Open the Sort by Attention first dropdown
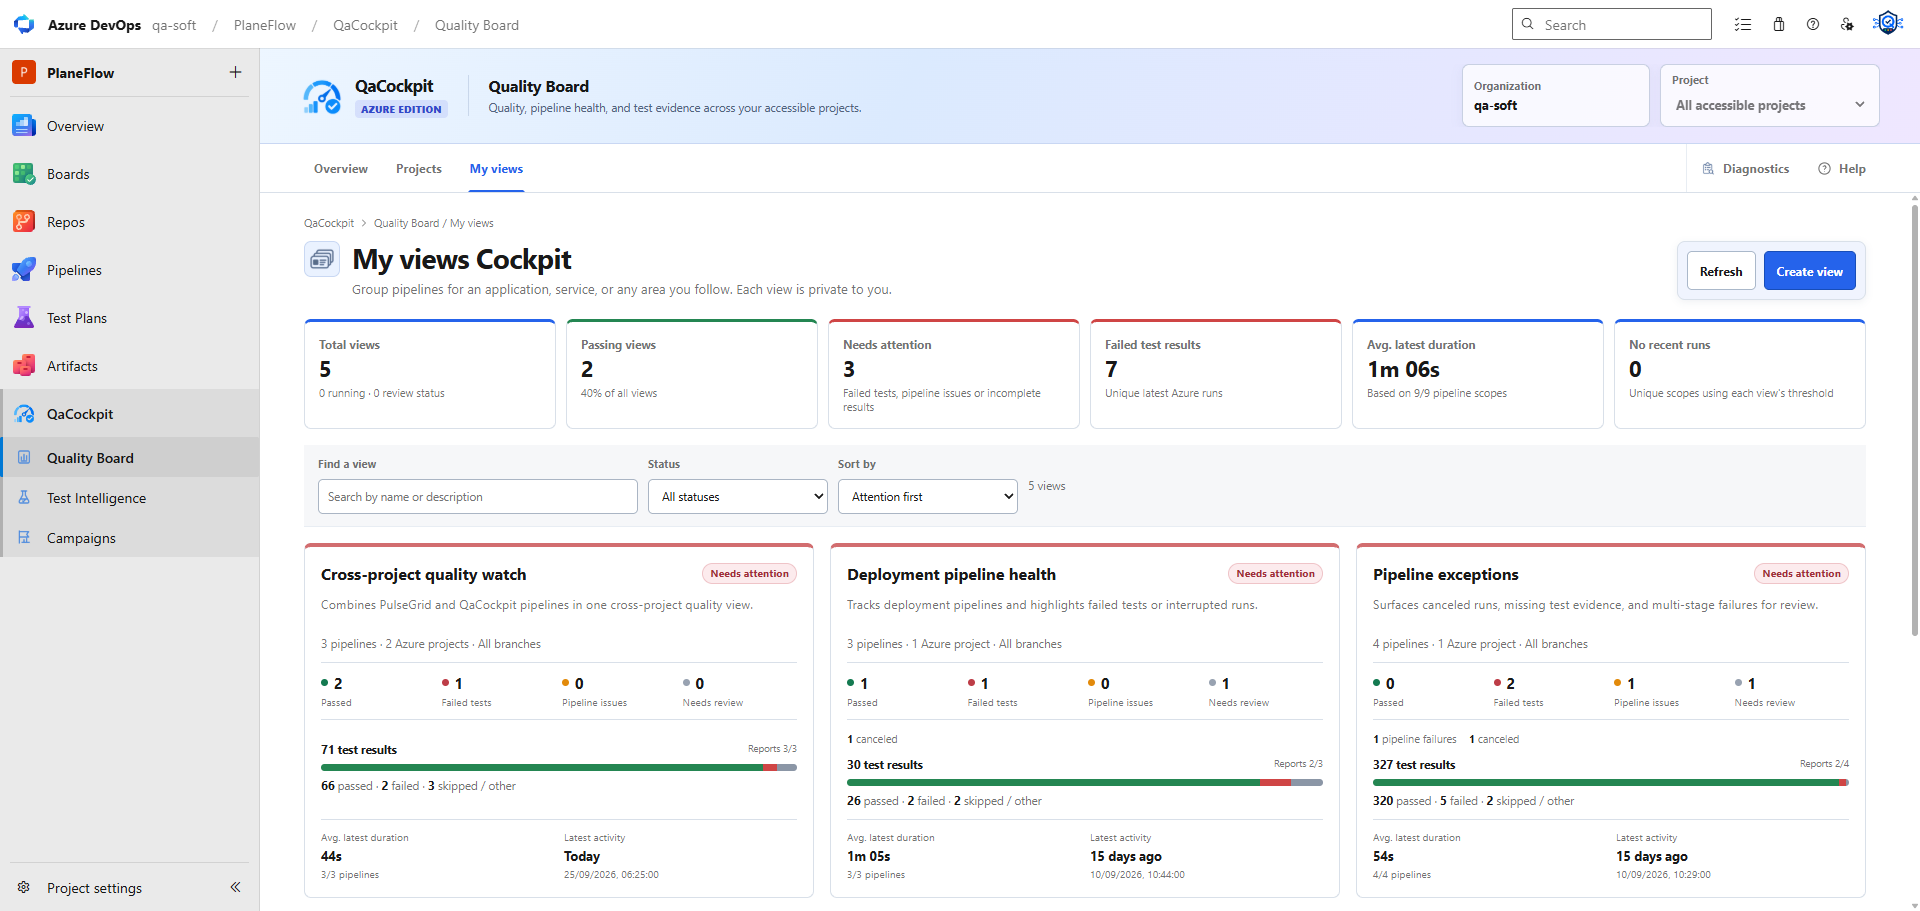 [x=928, y=497]
